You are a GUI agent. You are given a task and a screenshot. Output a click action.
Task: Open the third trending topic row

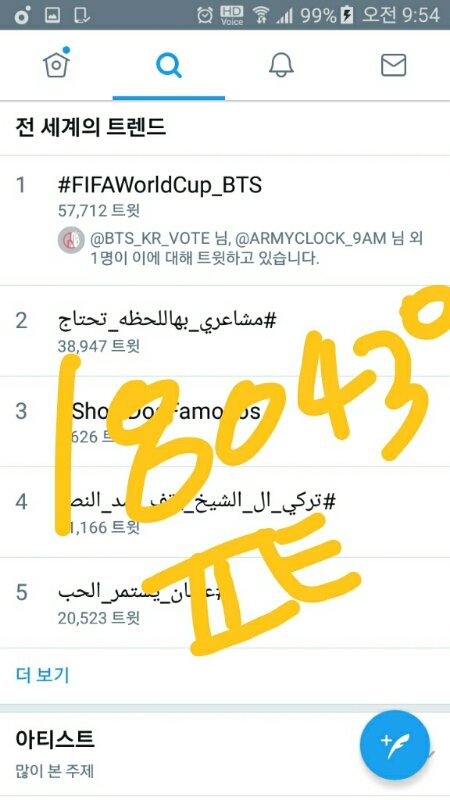pos(225,421)
